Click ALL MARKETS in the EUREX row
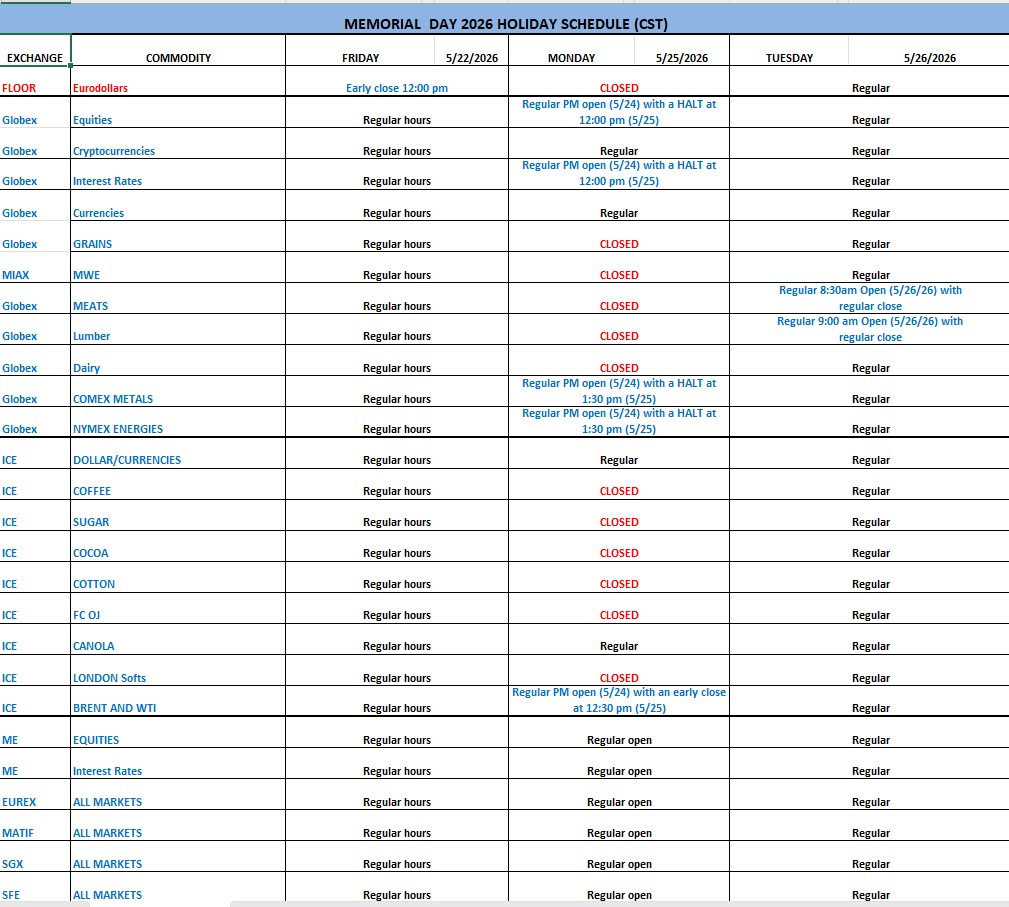This screenshot has height=907, width=1009. click(178, 794)
